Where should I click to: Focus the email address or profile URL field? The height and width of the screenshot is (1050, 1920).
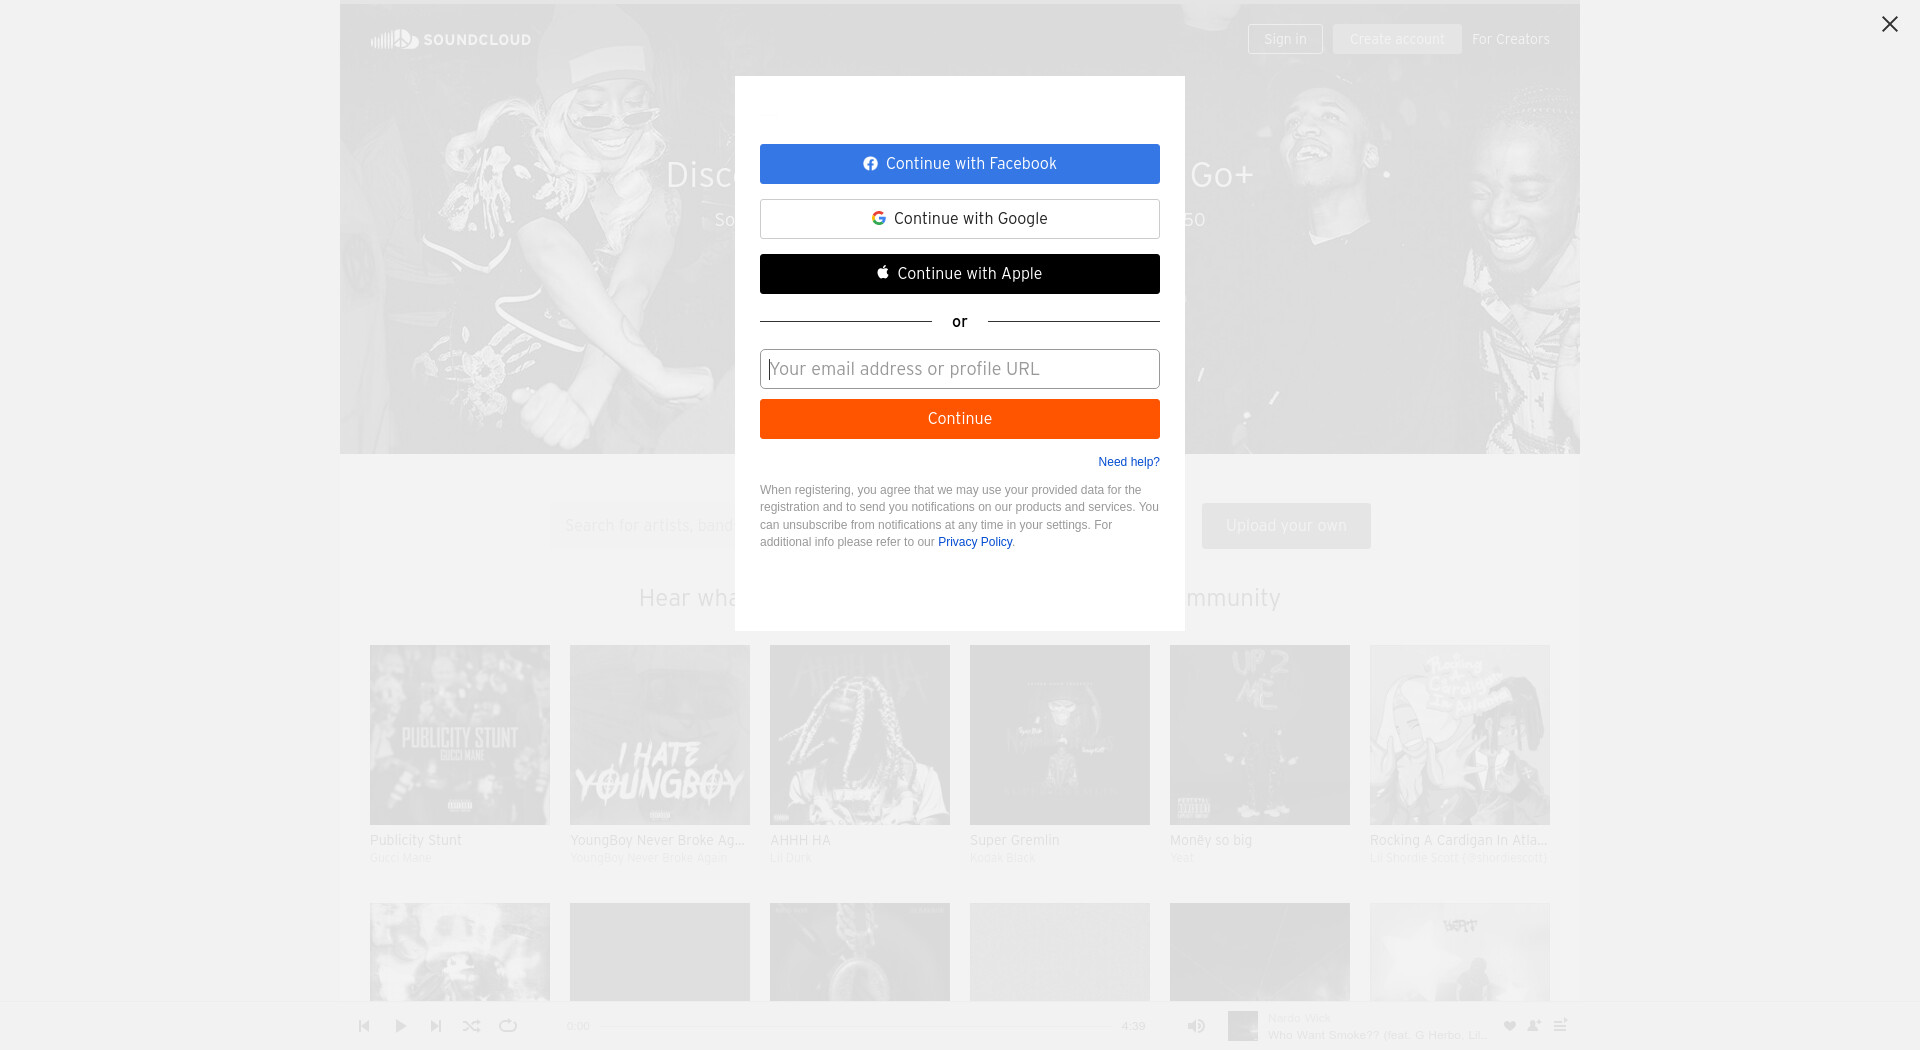pyautogui.click(x=960, y=369)
